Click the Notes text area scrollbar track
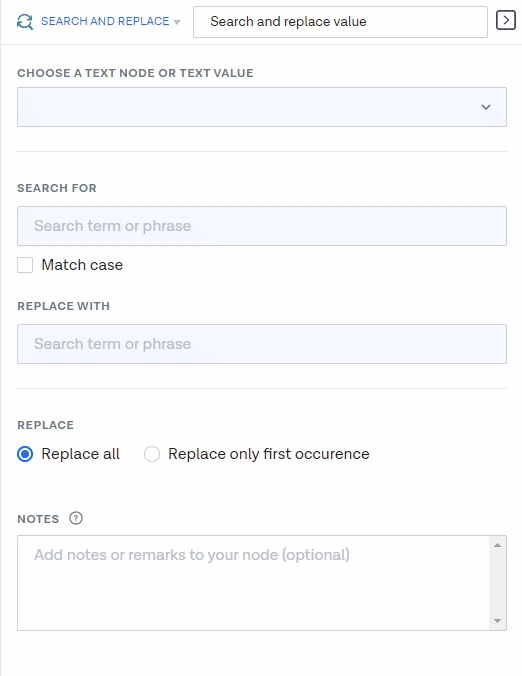522x676 pixels. [x=497, y=583]
